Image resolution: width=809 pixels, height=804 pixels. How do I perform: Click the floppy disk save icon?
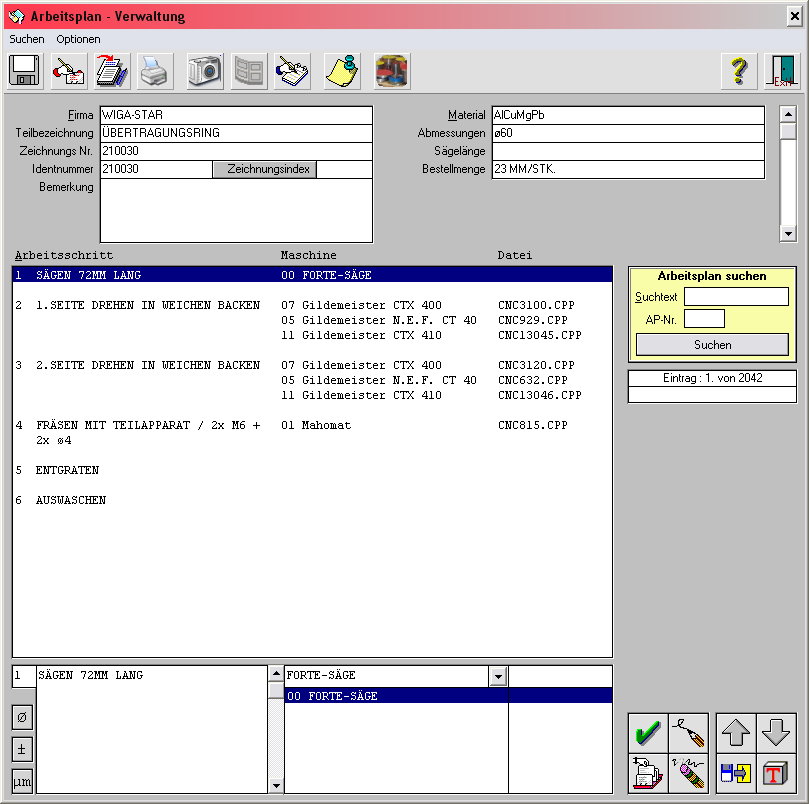(x=24, y=71)
